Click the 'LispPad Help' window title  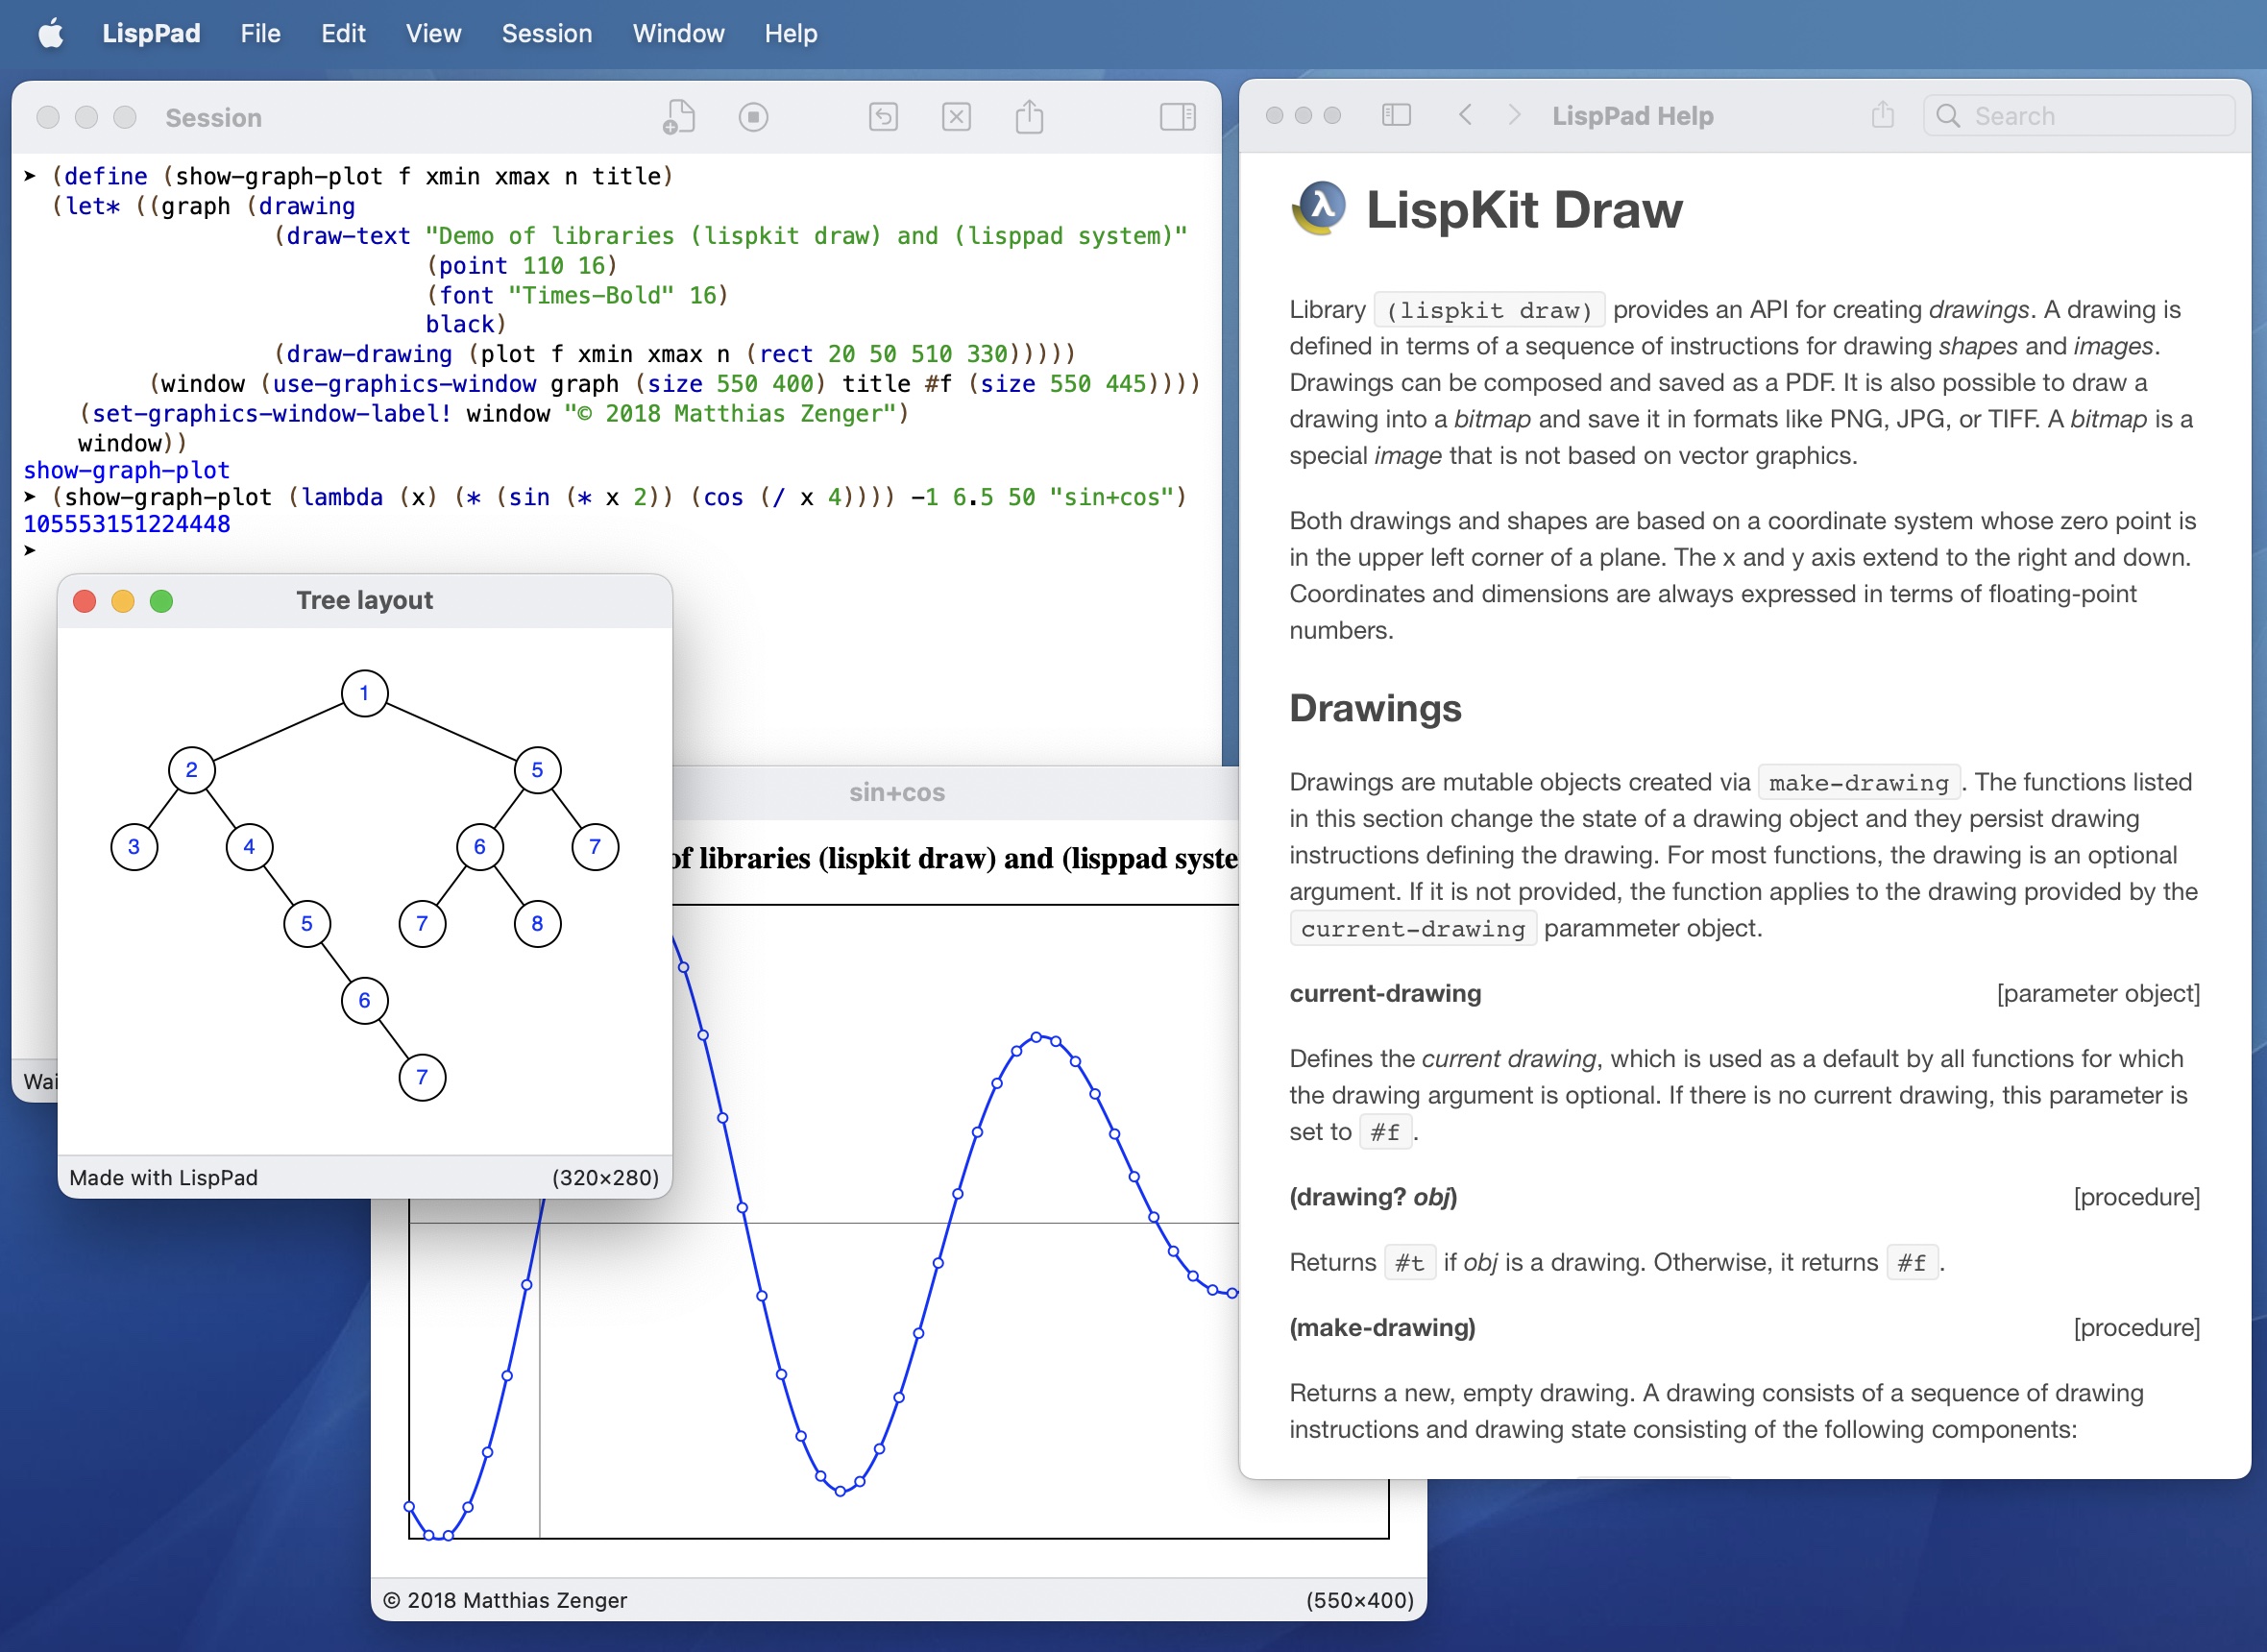[1632, 116]
